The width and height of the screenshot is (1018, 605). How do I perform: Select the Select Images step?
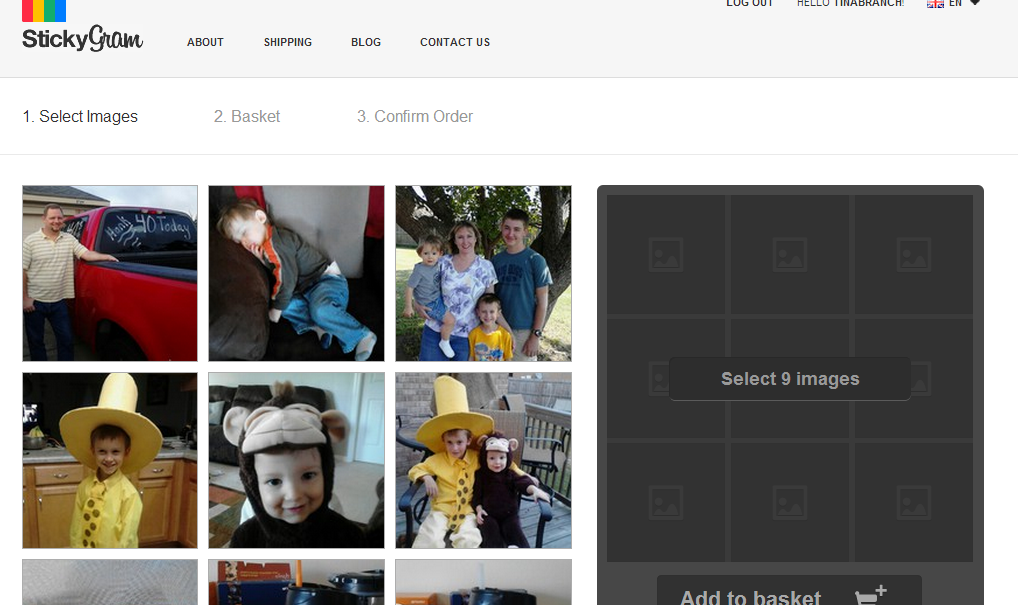[80, 117]
